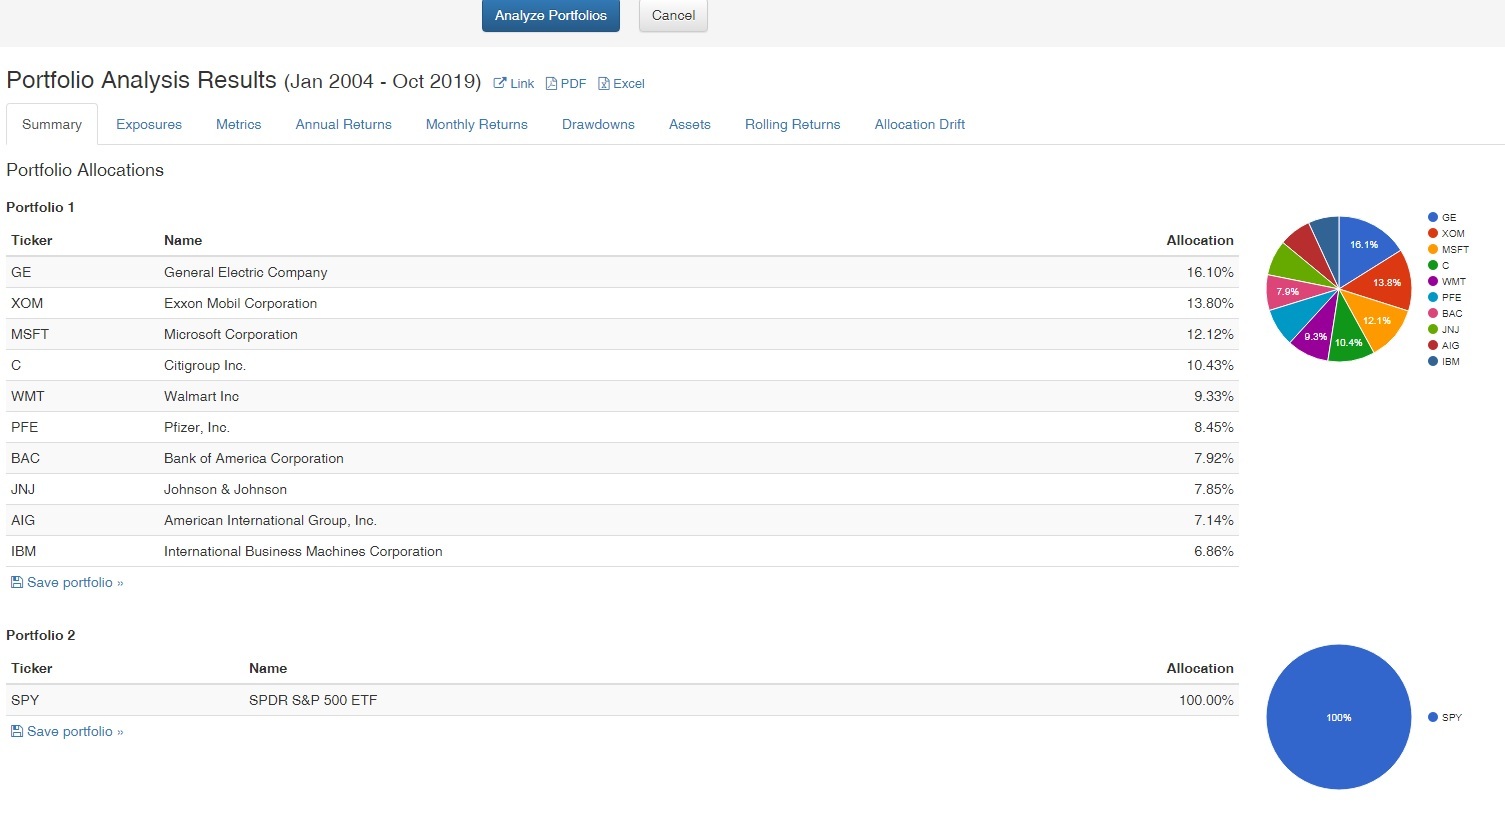Click Johnson & Johnson name

(225, 489)
